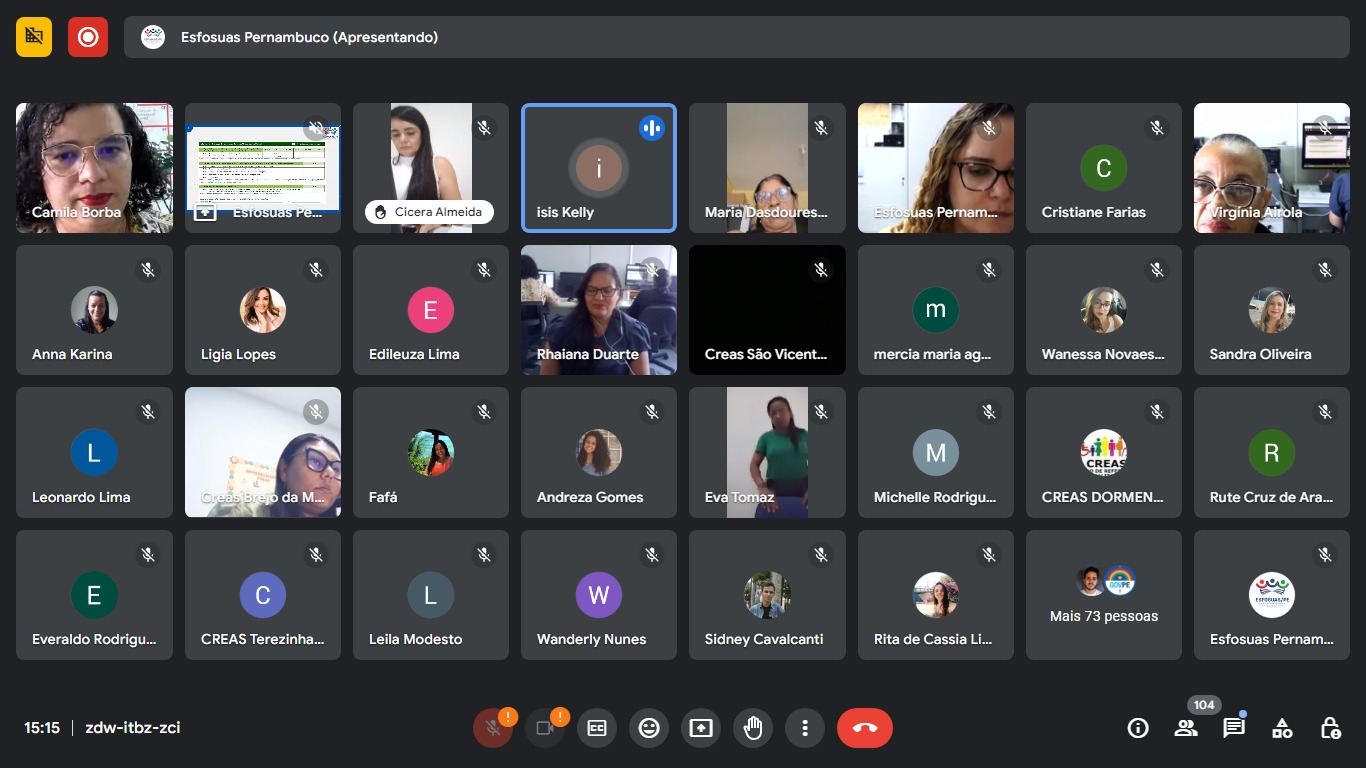Turn on the camera
This screenshot has height=768, width=1366.
tap(545, 728)
